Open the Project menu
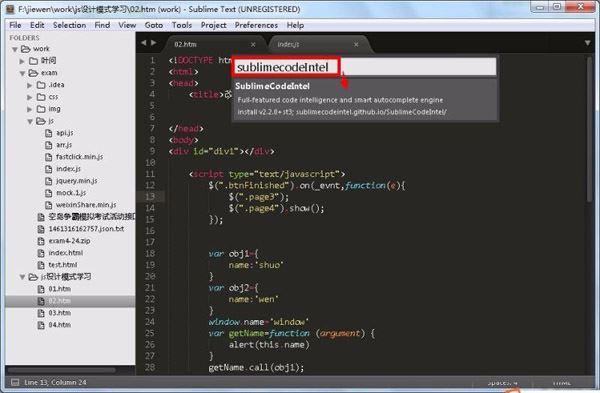 214,25
